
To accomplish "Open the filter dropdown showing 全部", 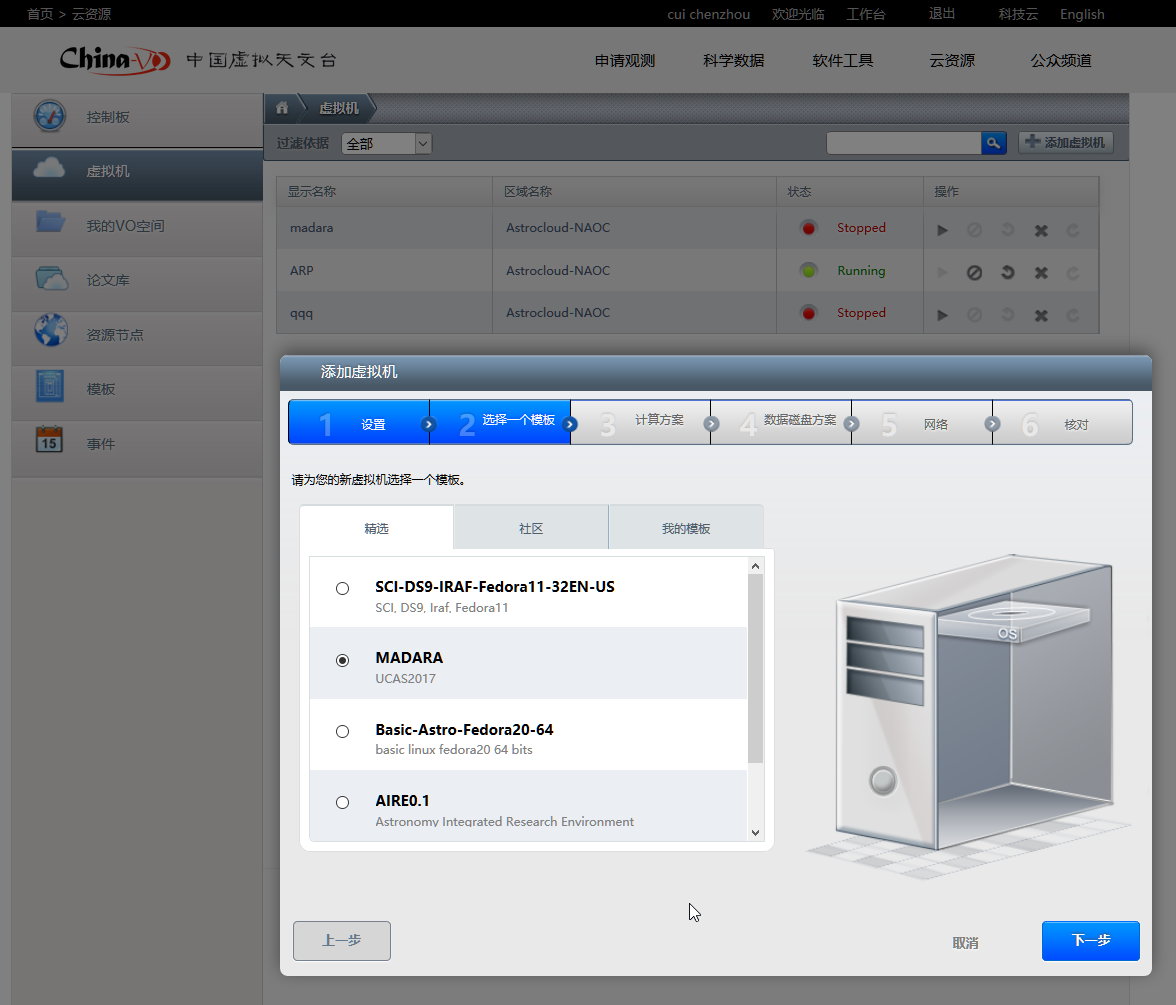I will click(386, 144).
